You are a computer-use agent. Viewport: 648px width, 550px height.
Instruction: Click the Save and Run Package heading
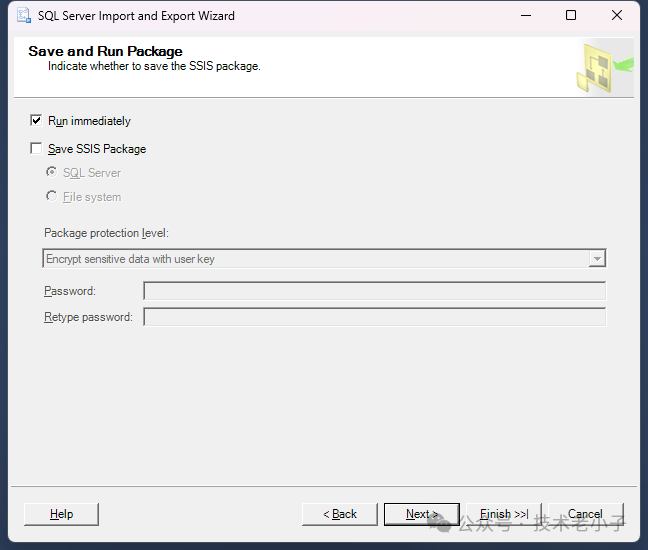[x=105, y=51]
